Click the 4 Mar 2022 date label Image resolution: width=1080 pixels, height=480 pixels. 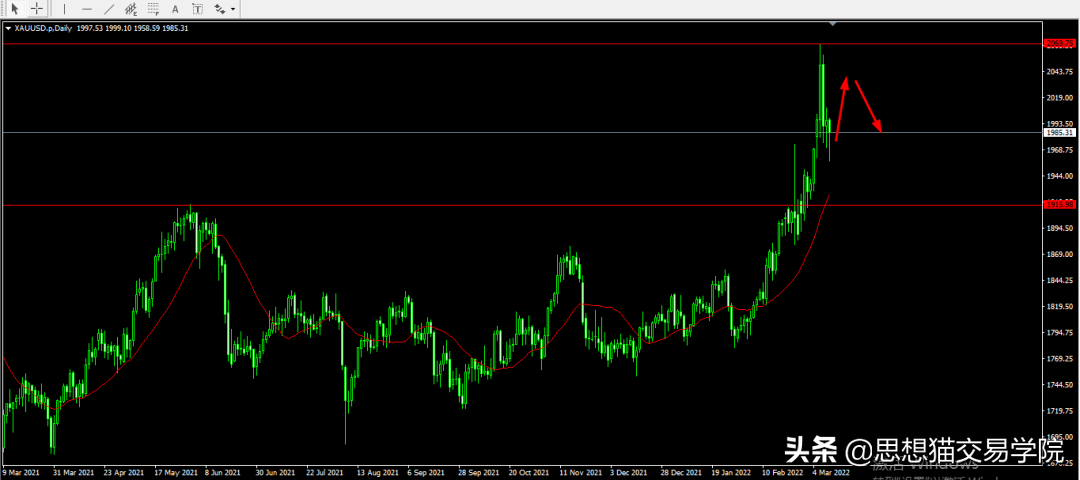830,473
